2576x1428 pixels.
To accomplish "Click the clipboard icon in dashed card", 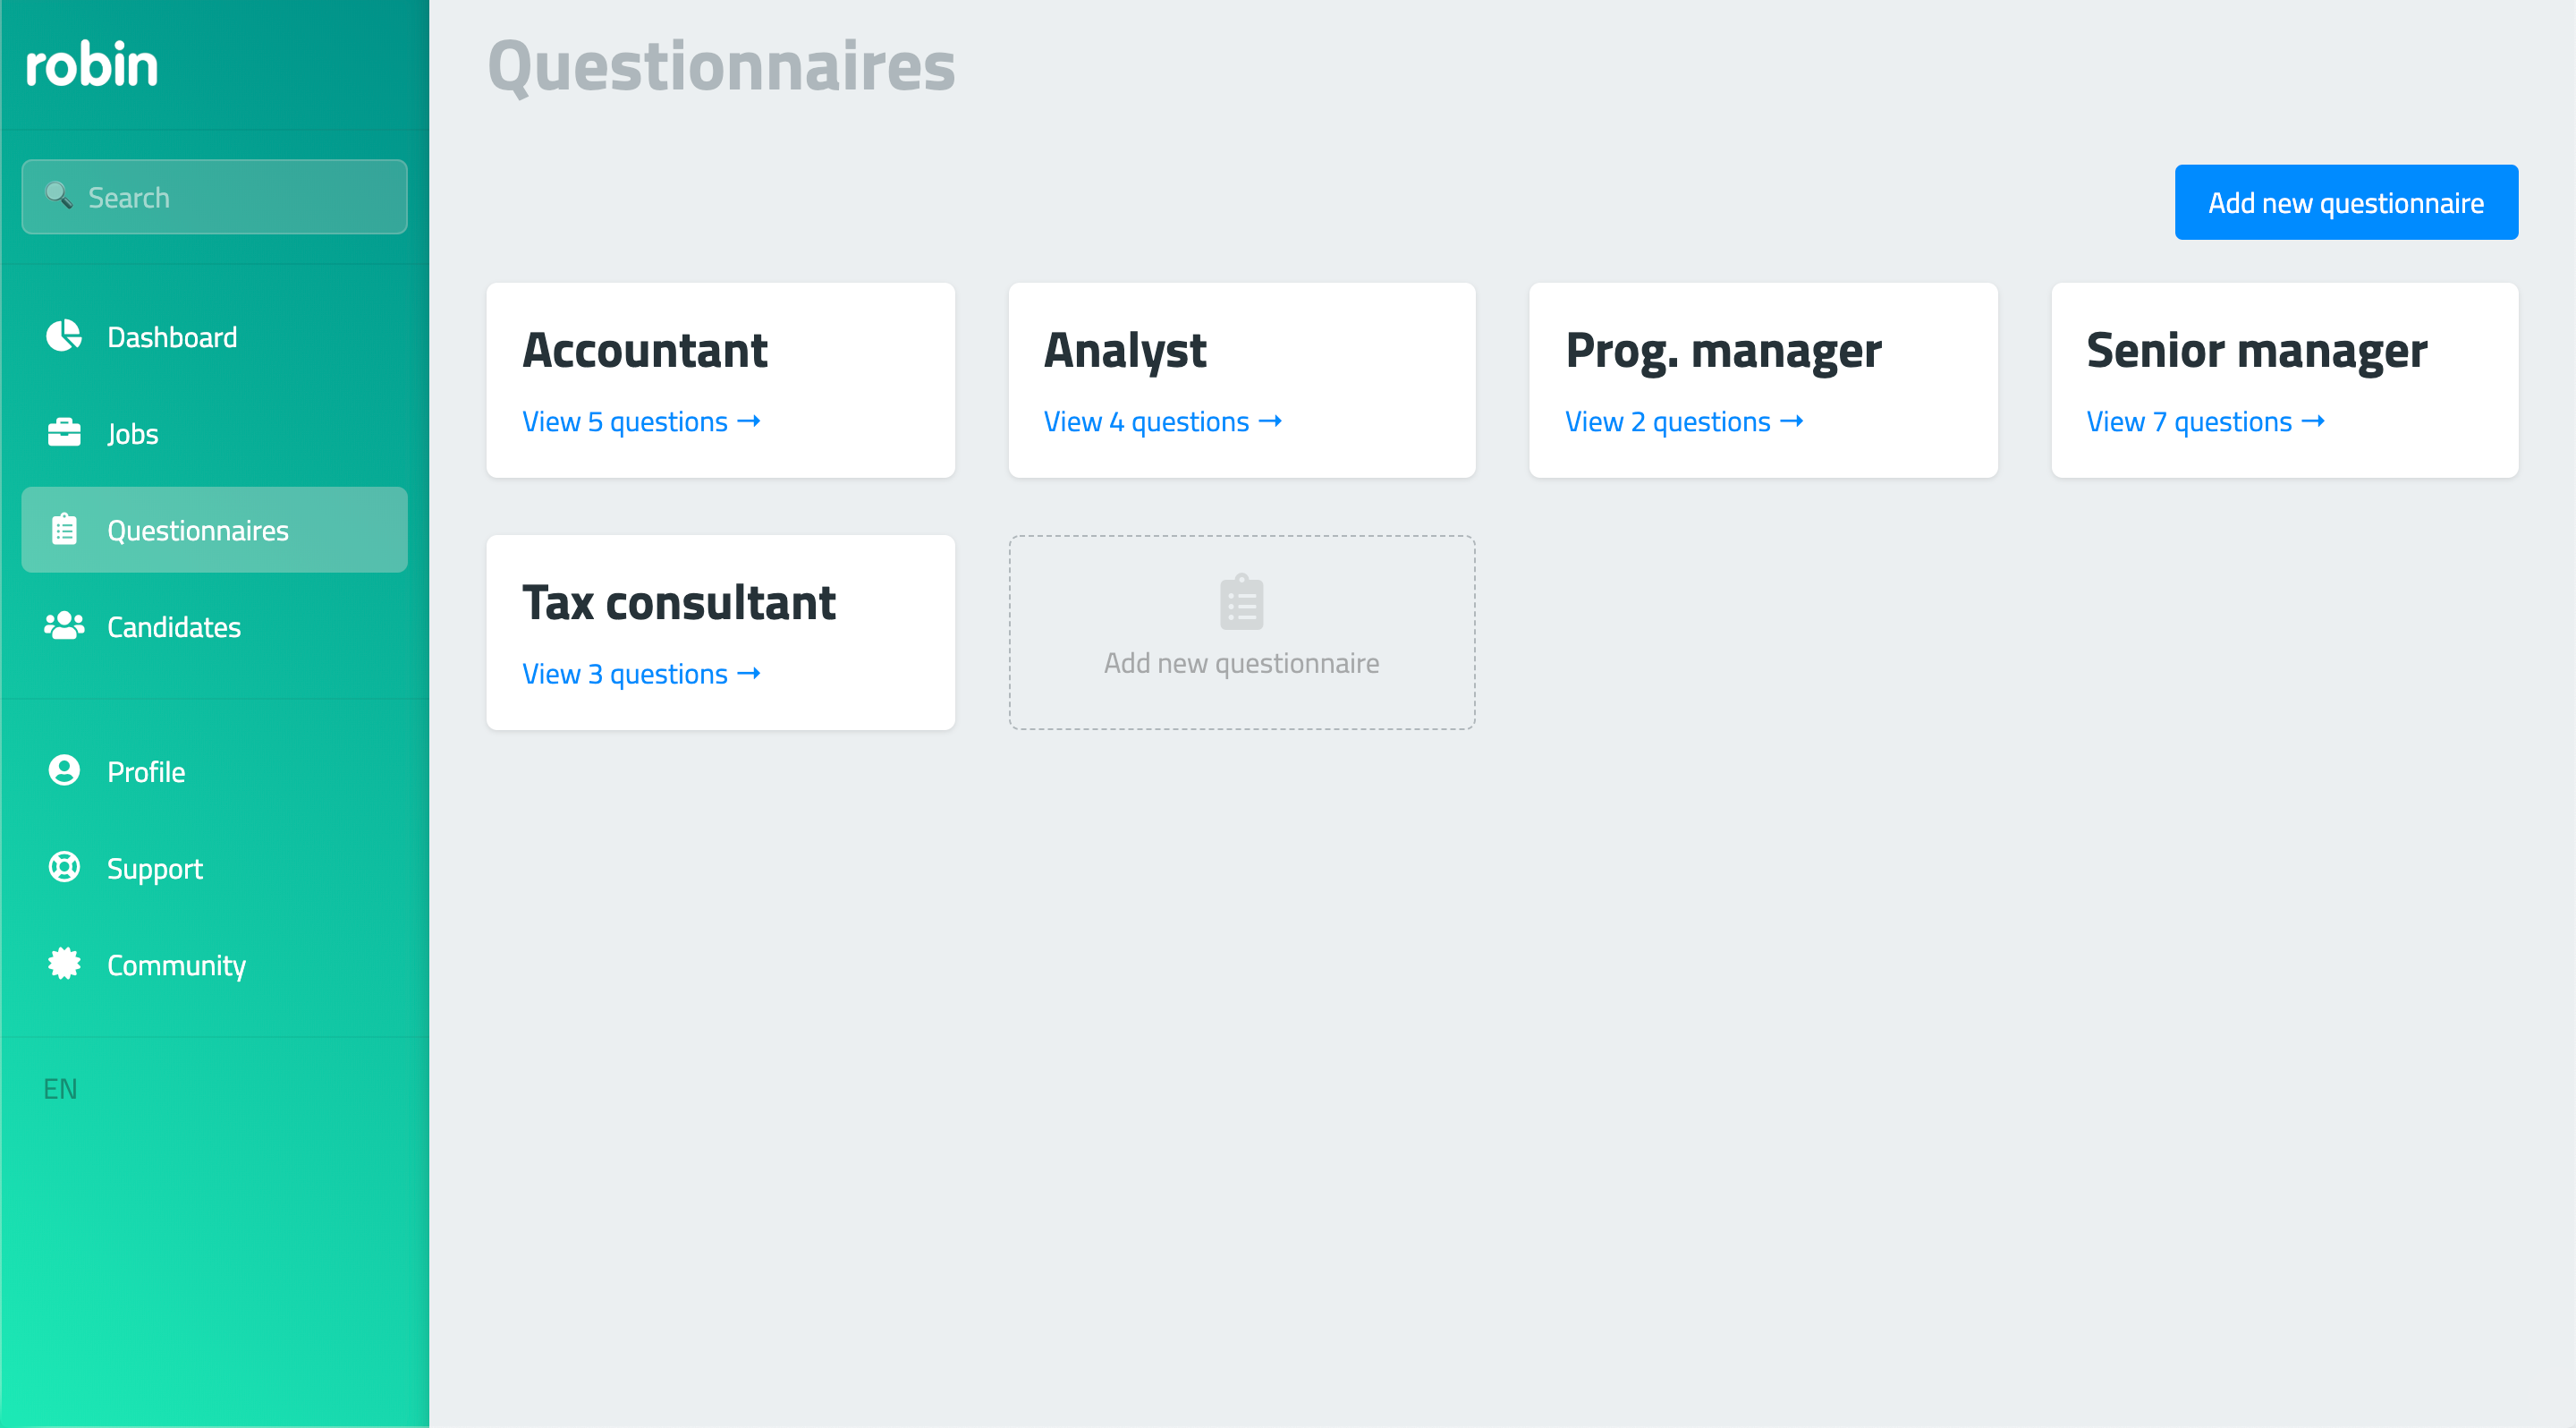I will pos(1241,602).
